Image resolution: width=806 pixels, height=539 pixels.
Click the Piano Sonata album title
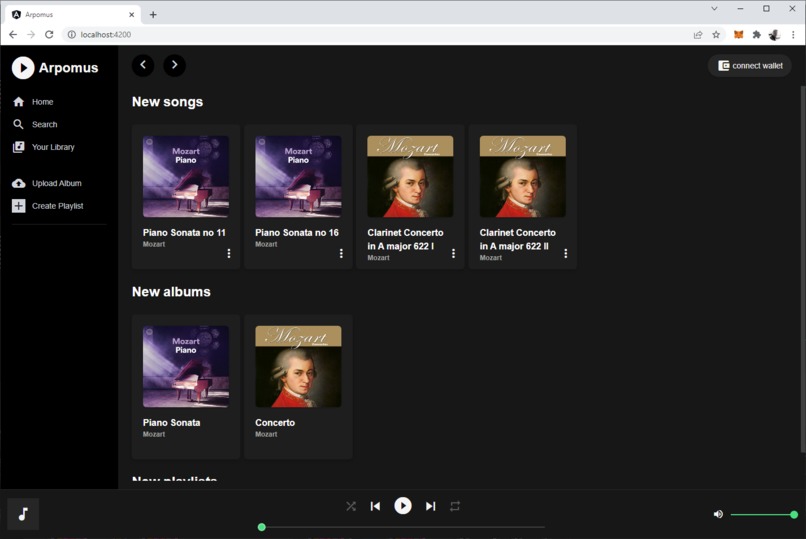point(171,423)
